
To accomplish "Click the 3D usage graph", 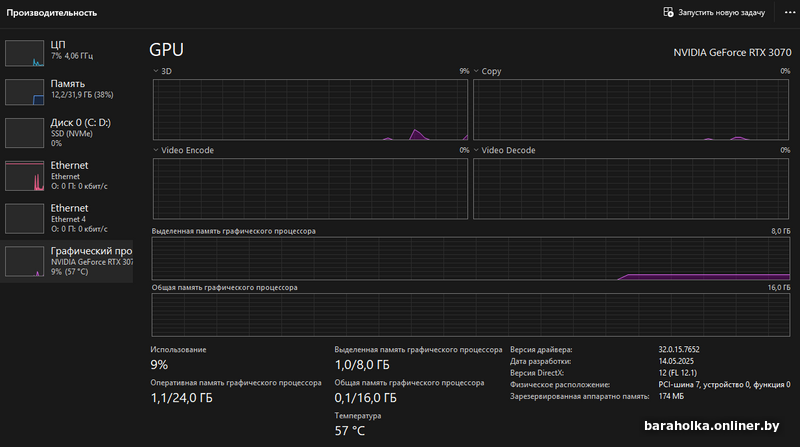I will pyautogui.click(x=310, y=109).
